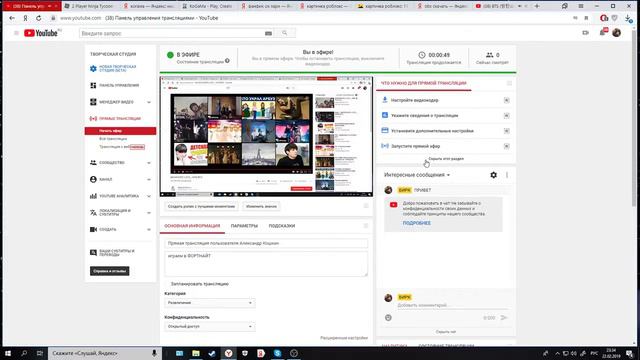Screen dimensions: 640x360
Task: Click the search magnifier button
Action: pos(284,33)
